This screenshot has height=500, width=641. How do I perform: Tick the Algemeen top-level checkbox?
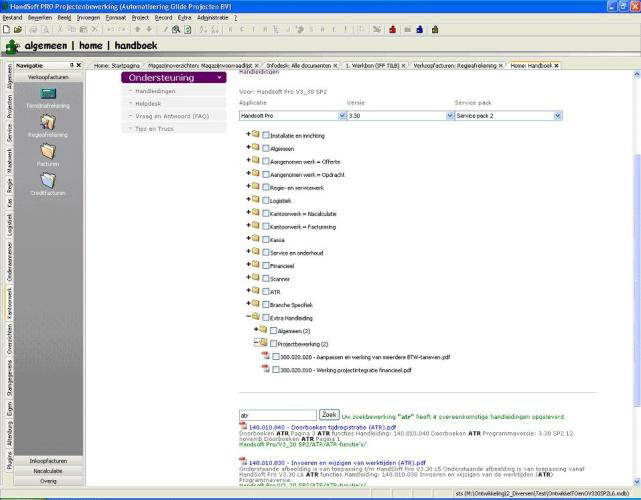coord(266,148)
